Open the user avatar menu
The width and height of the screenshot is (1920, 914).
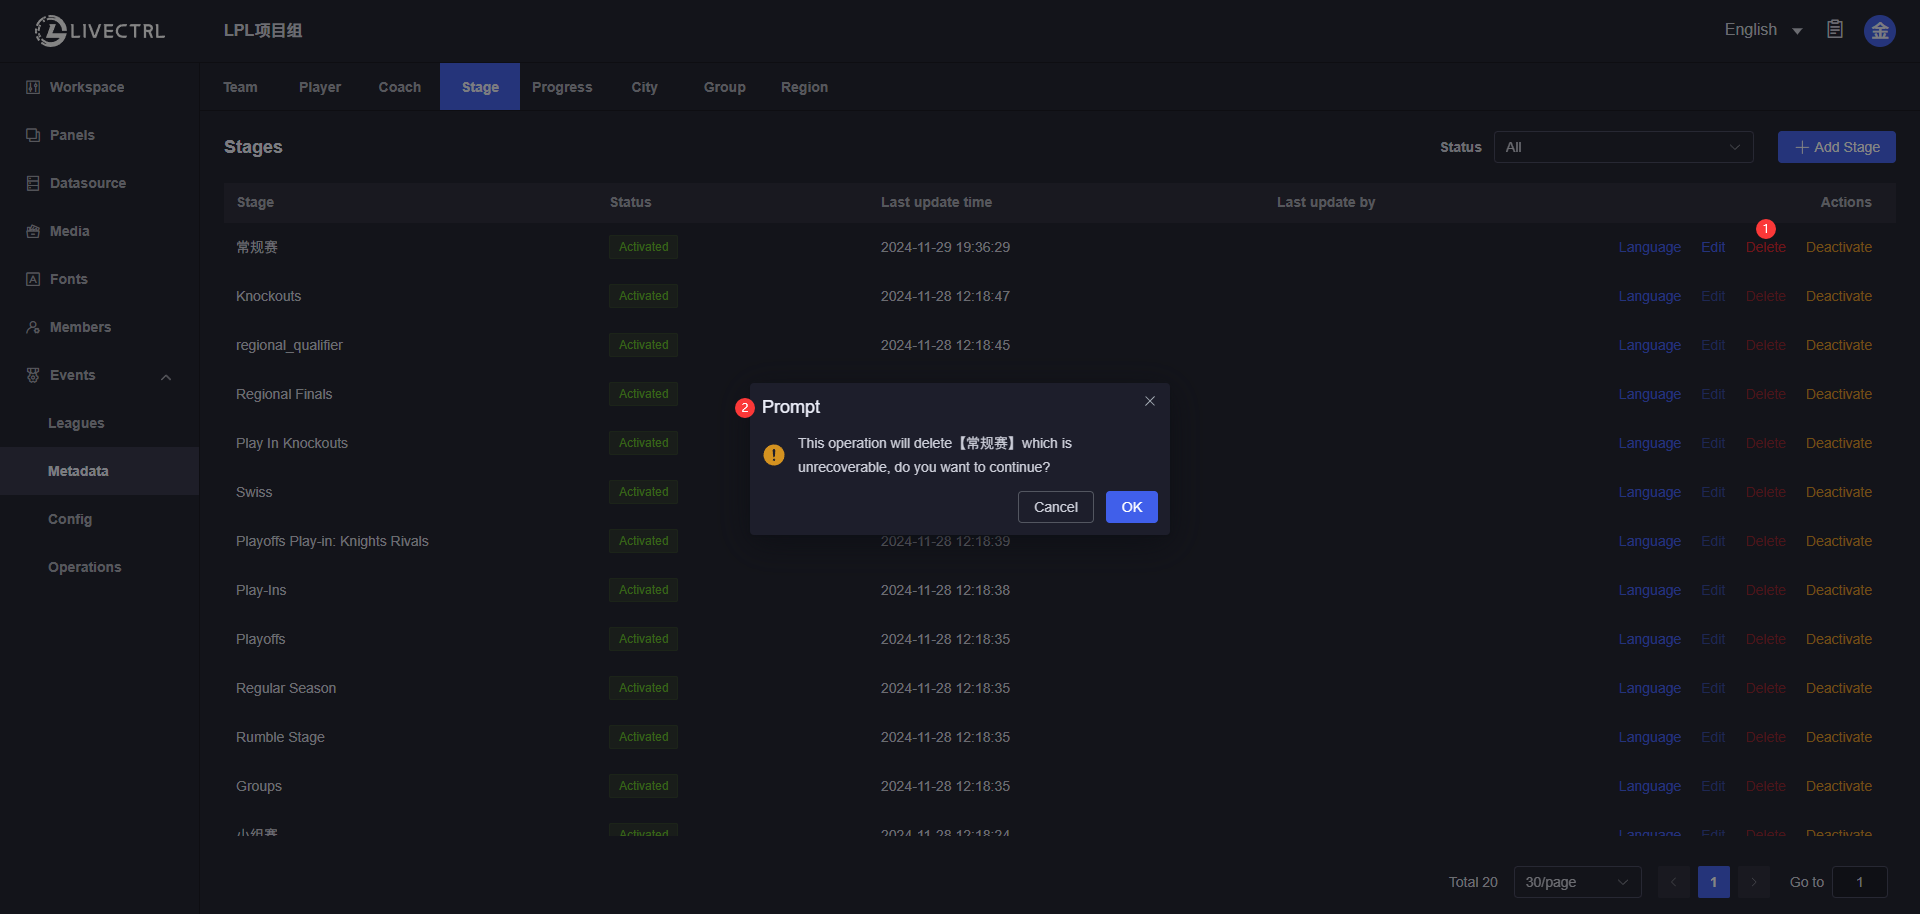point(1879,31)
